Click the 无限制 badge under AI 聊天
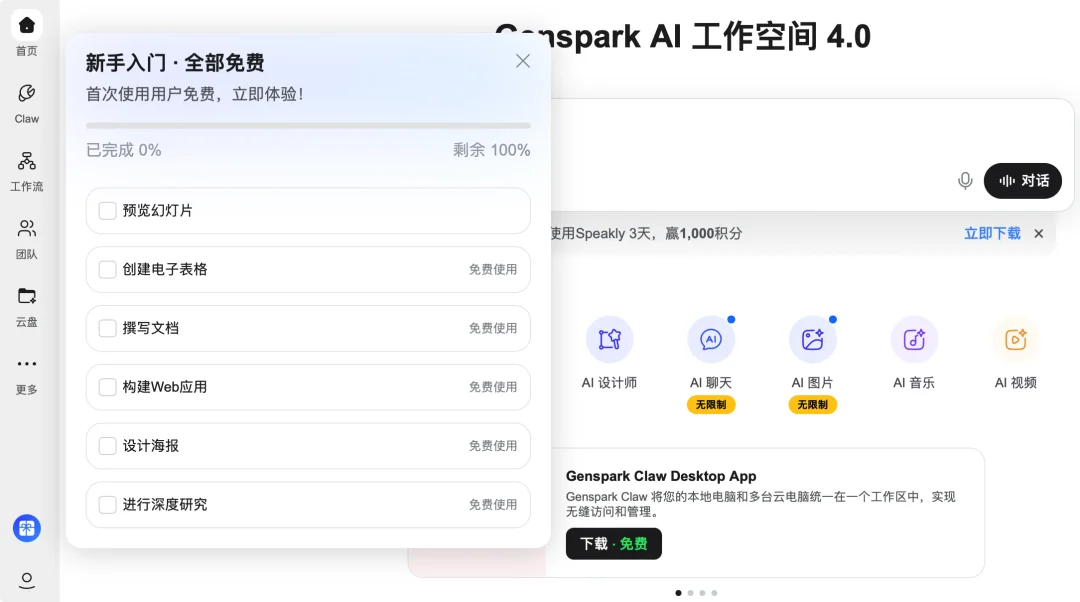 pyautogui.click(x=711, y=405)
